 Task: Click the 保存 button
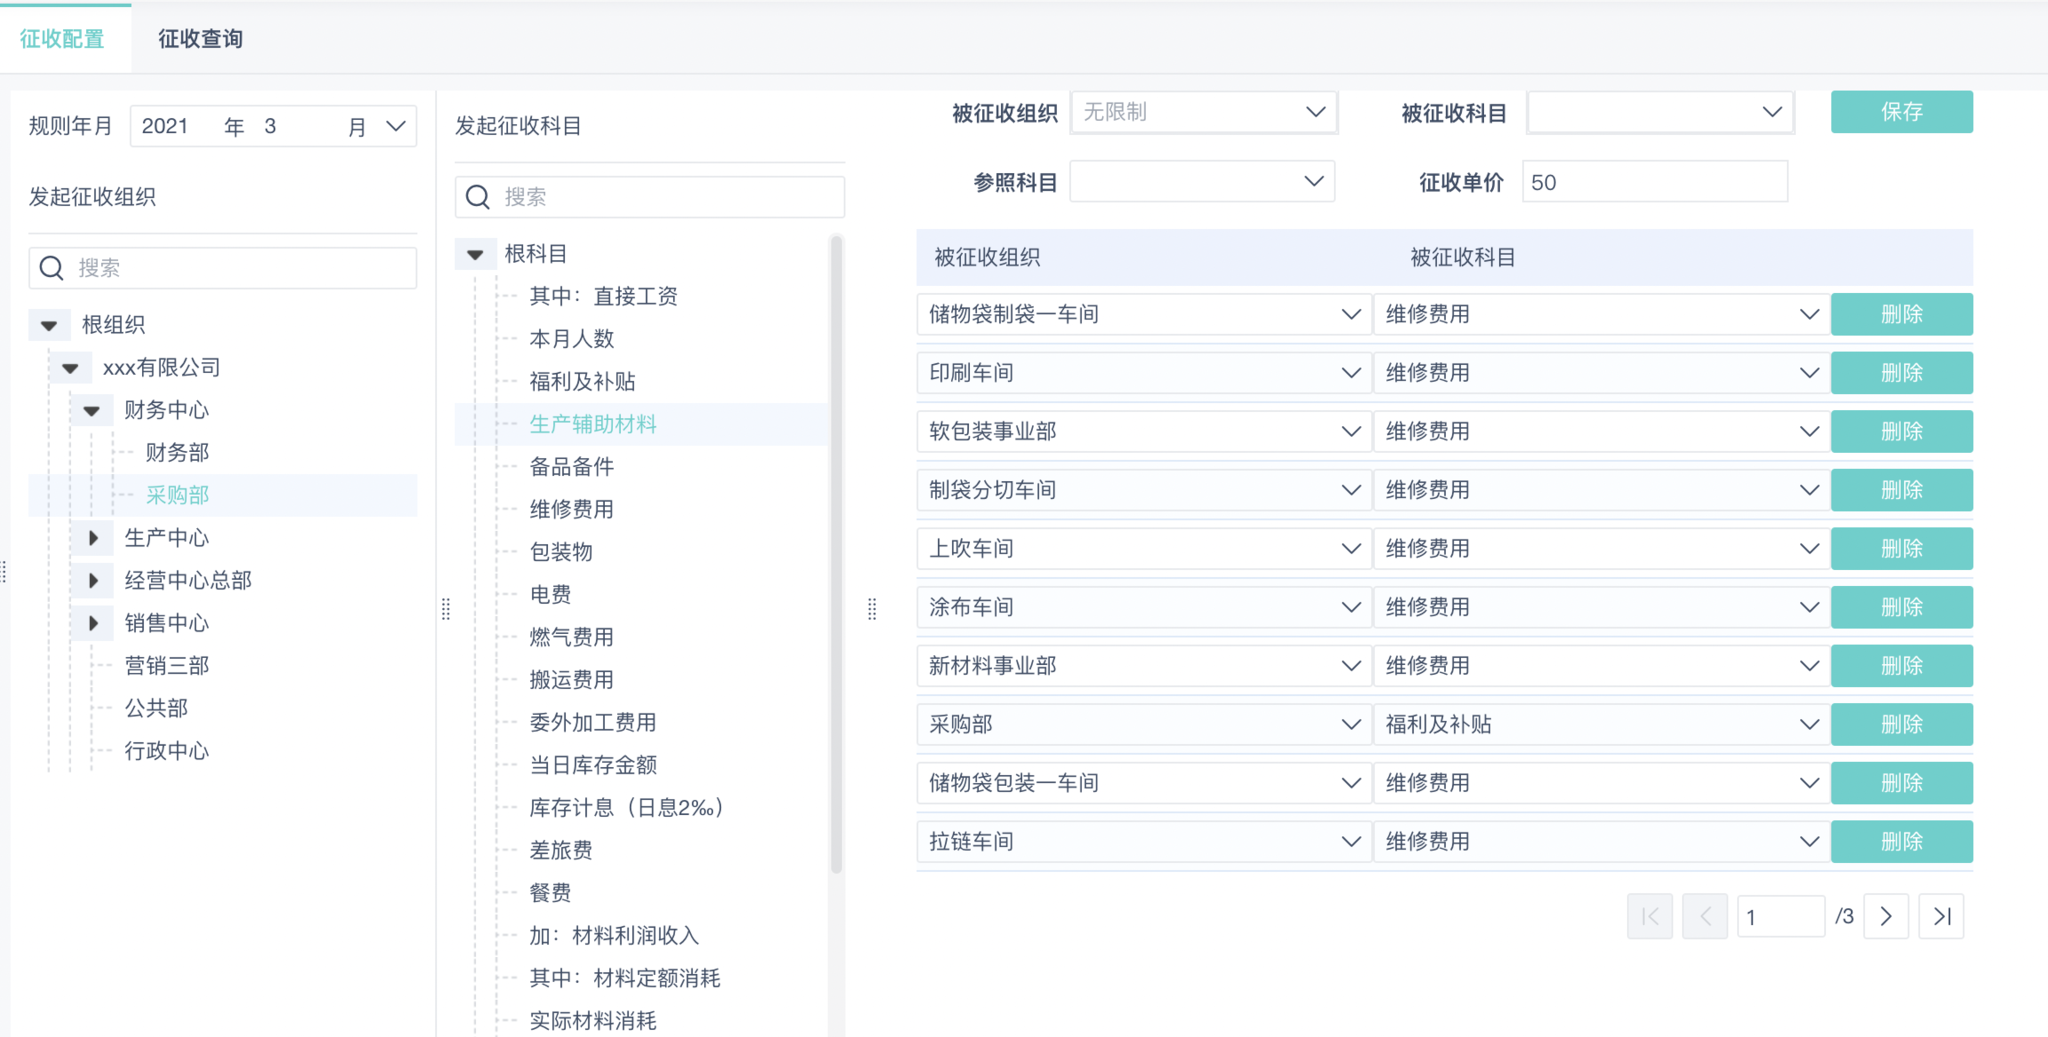pyautogui.click(x=1901, y=112)
